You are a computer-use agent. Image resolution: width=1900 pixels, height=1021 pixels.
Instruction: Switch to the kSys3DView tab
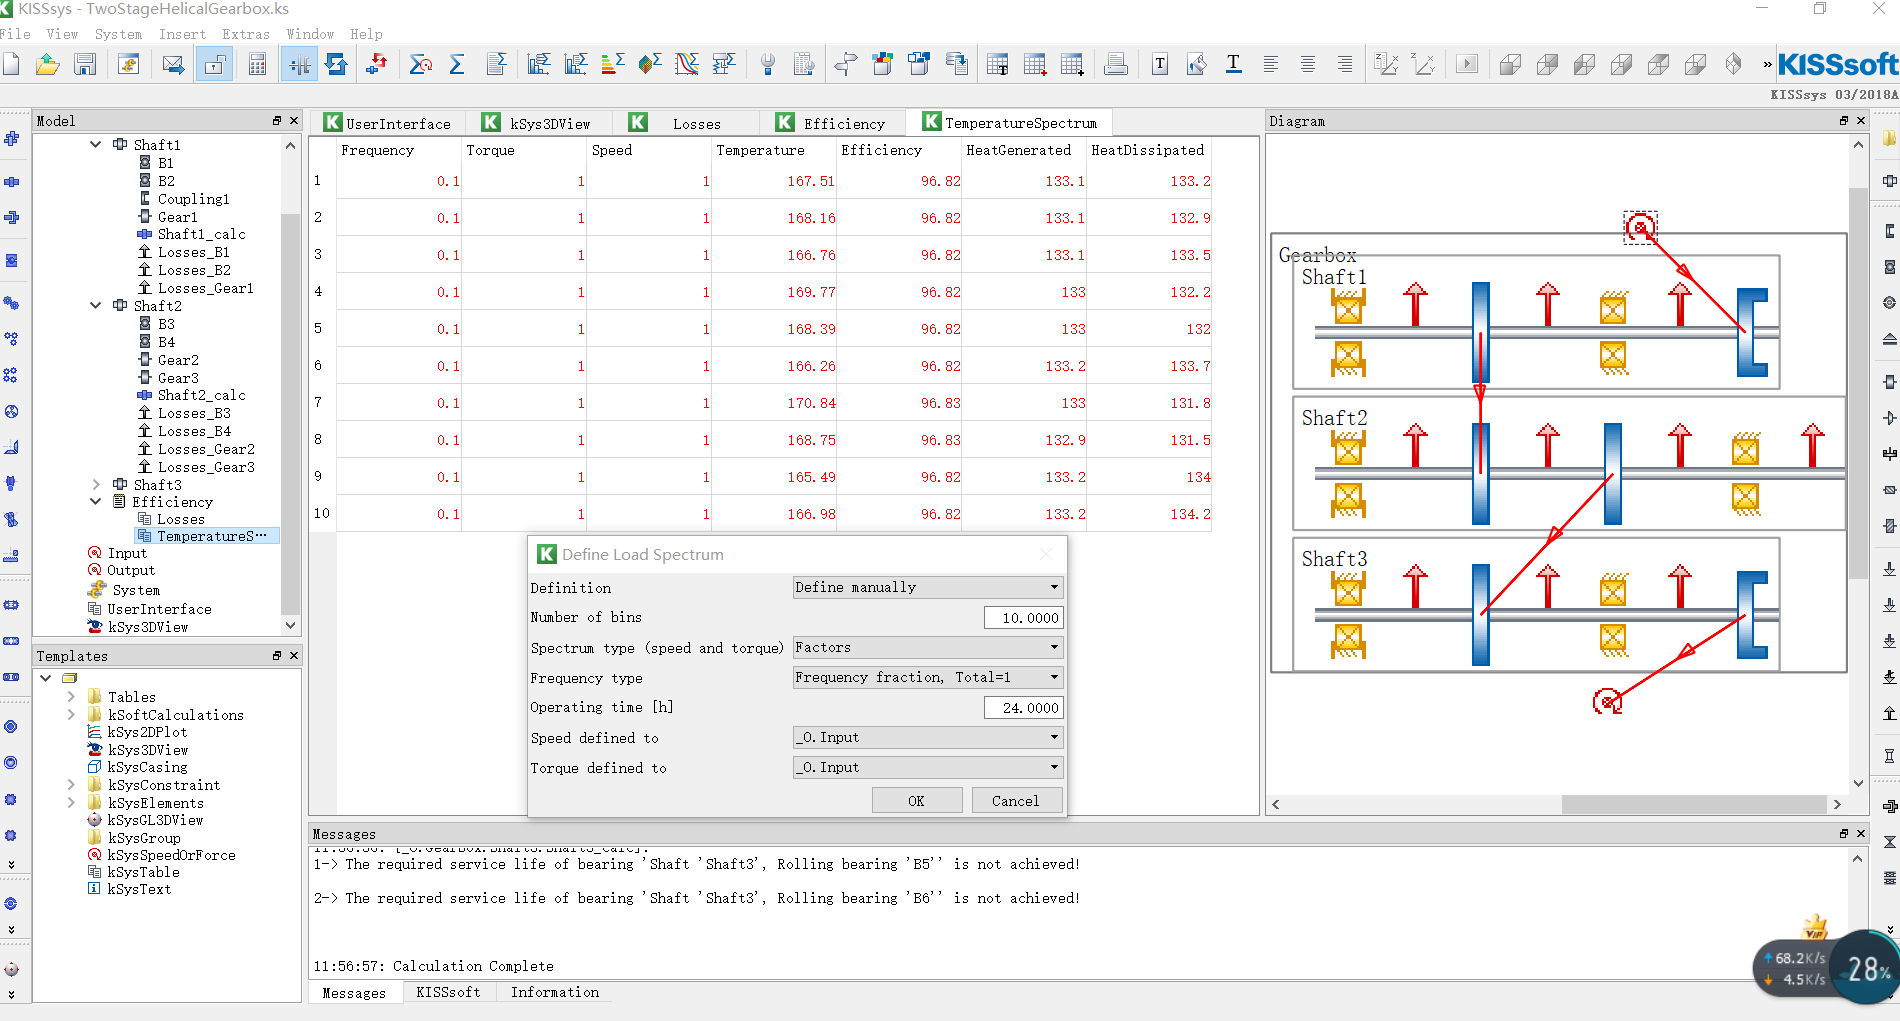coord(538,123)
